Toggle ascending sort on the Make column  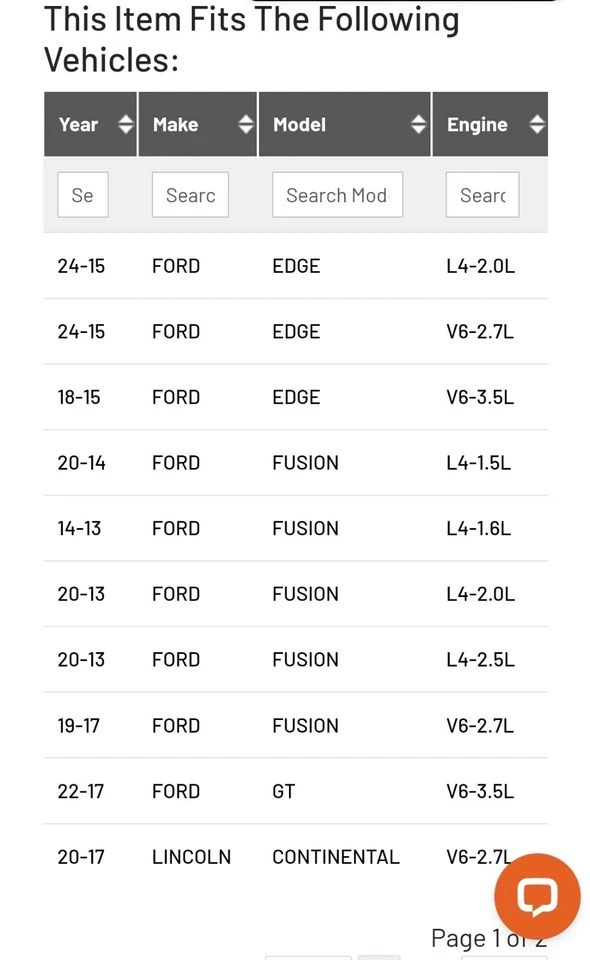tap(245, 119)
